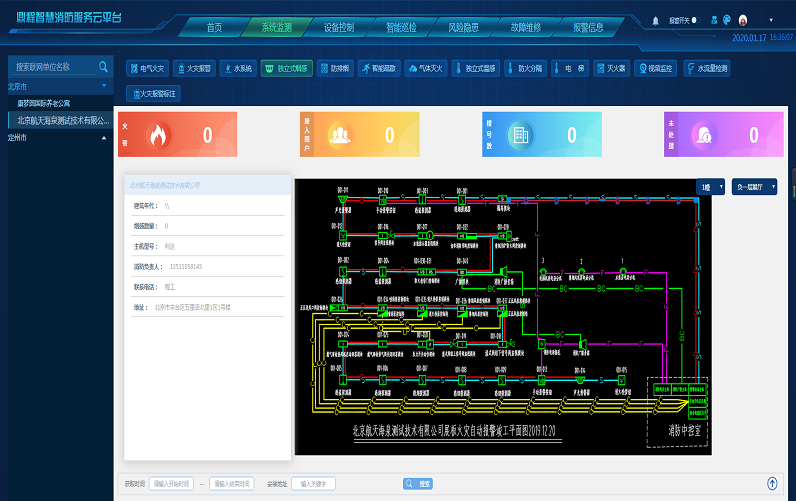Open the 视频监控 video monitoring category

click(x=655, y=68)
